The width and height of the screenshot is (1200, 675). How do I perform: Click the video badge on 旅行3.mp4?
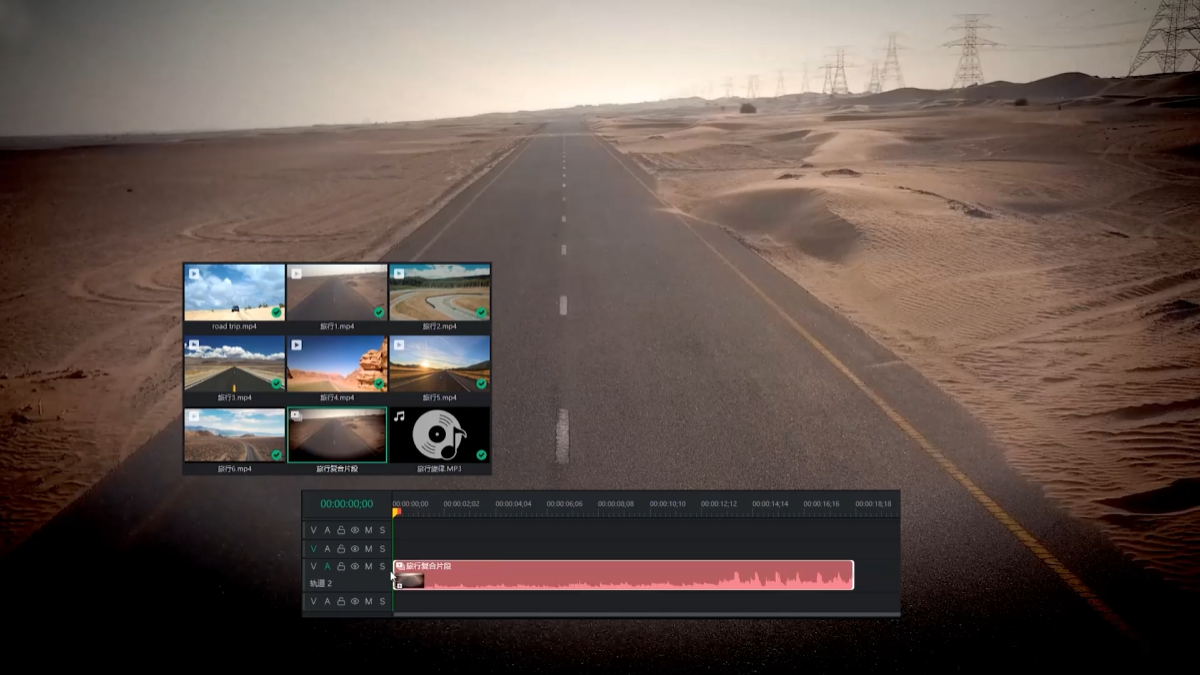[x=194, y=344]
